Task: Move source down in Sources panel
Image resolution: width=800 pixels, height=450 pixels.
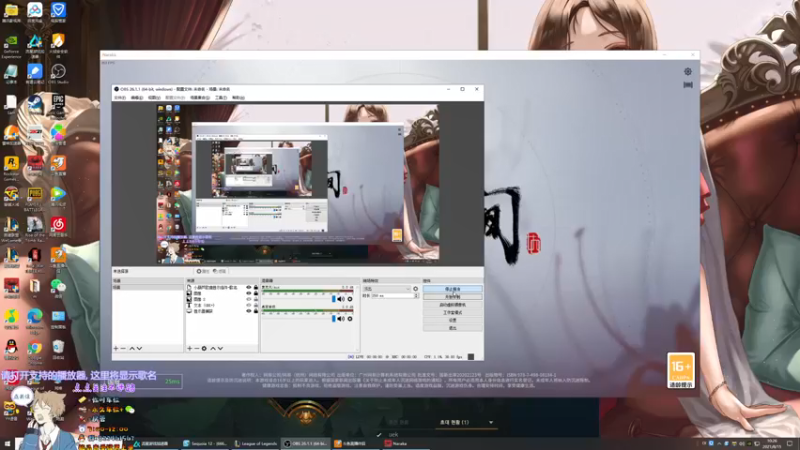Action: 220,348
